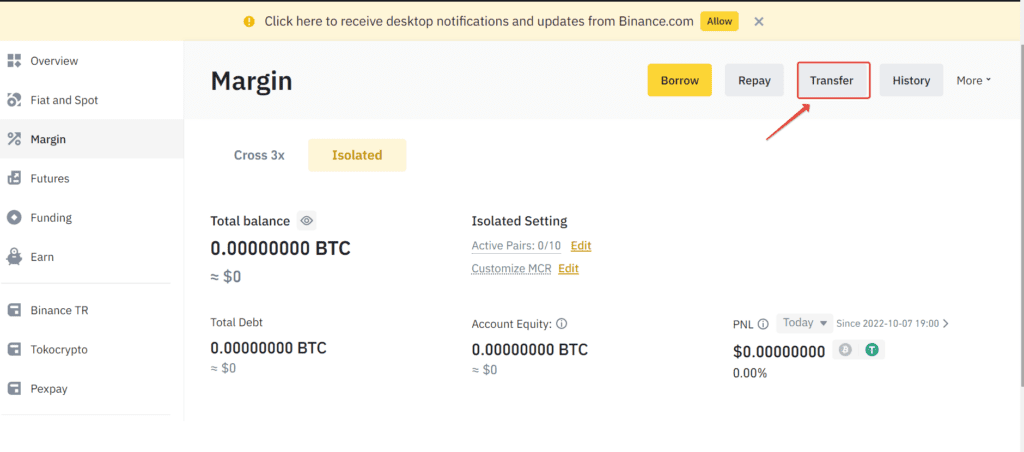Click the Overview grid icon
The height and width of the screenshot is (452, 1024).
(14, 61)
